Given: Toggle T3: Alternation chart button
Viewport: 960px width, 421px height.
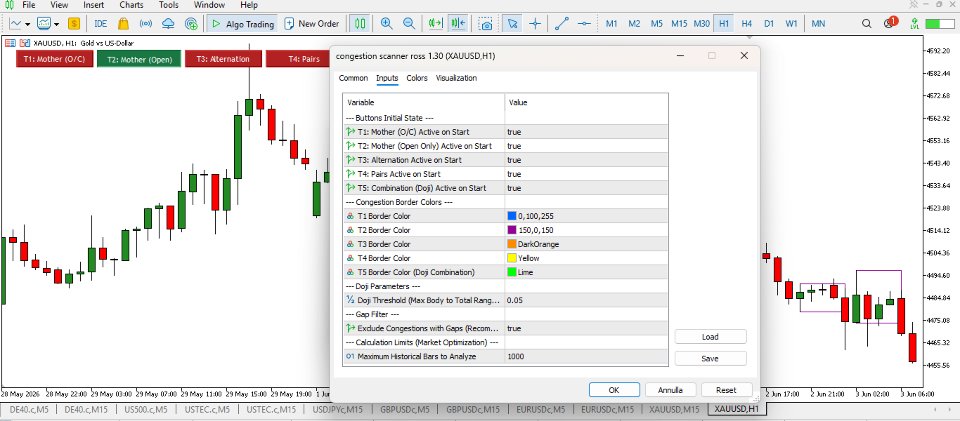Looking at the screenshot, I should pos(223,59).
